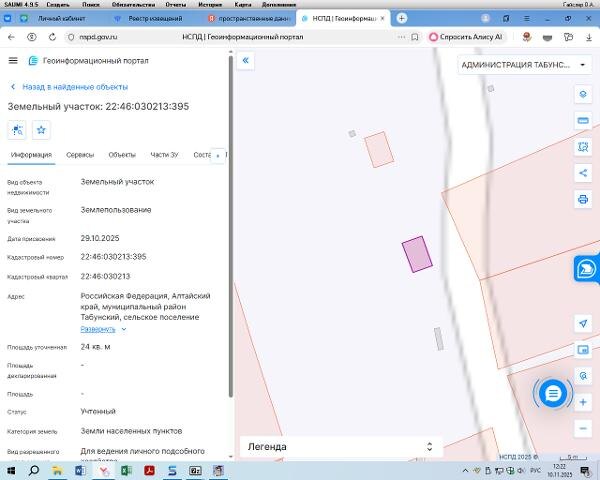This screenshot has height=480, width=600.
Task: Add parcel to favorites with star icon
Action: 41,130
